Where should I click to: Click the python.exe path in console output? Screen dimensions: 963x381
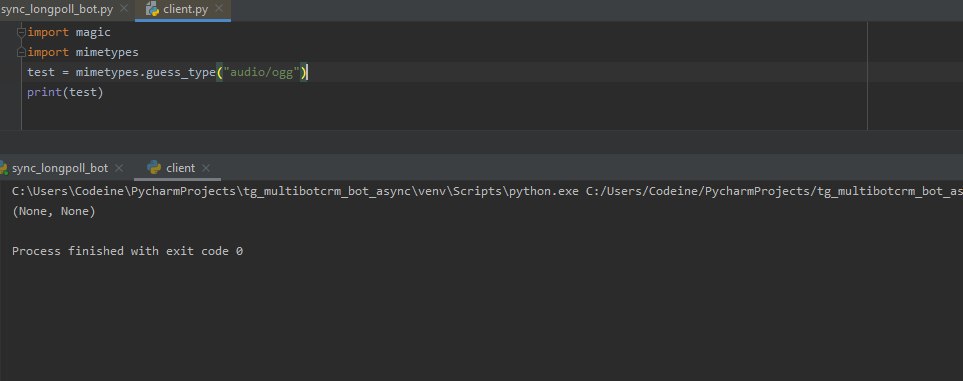point(295,191)
